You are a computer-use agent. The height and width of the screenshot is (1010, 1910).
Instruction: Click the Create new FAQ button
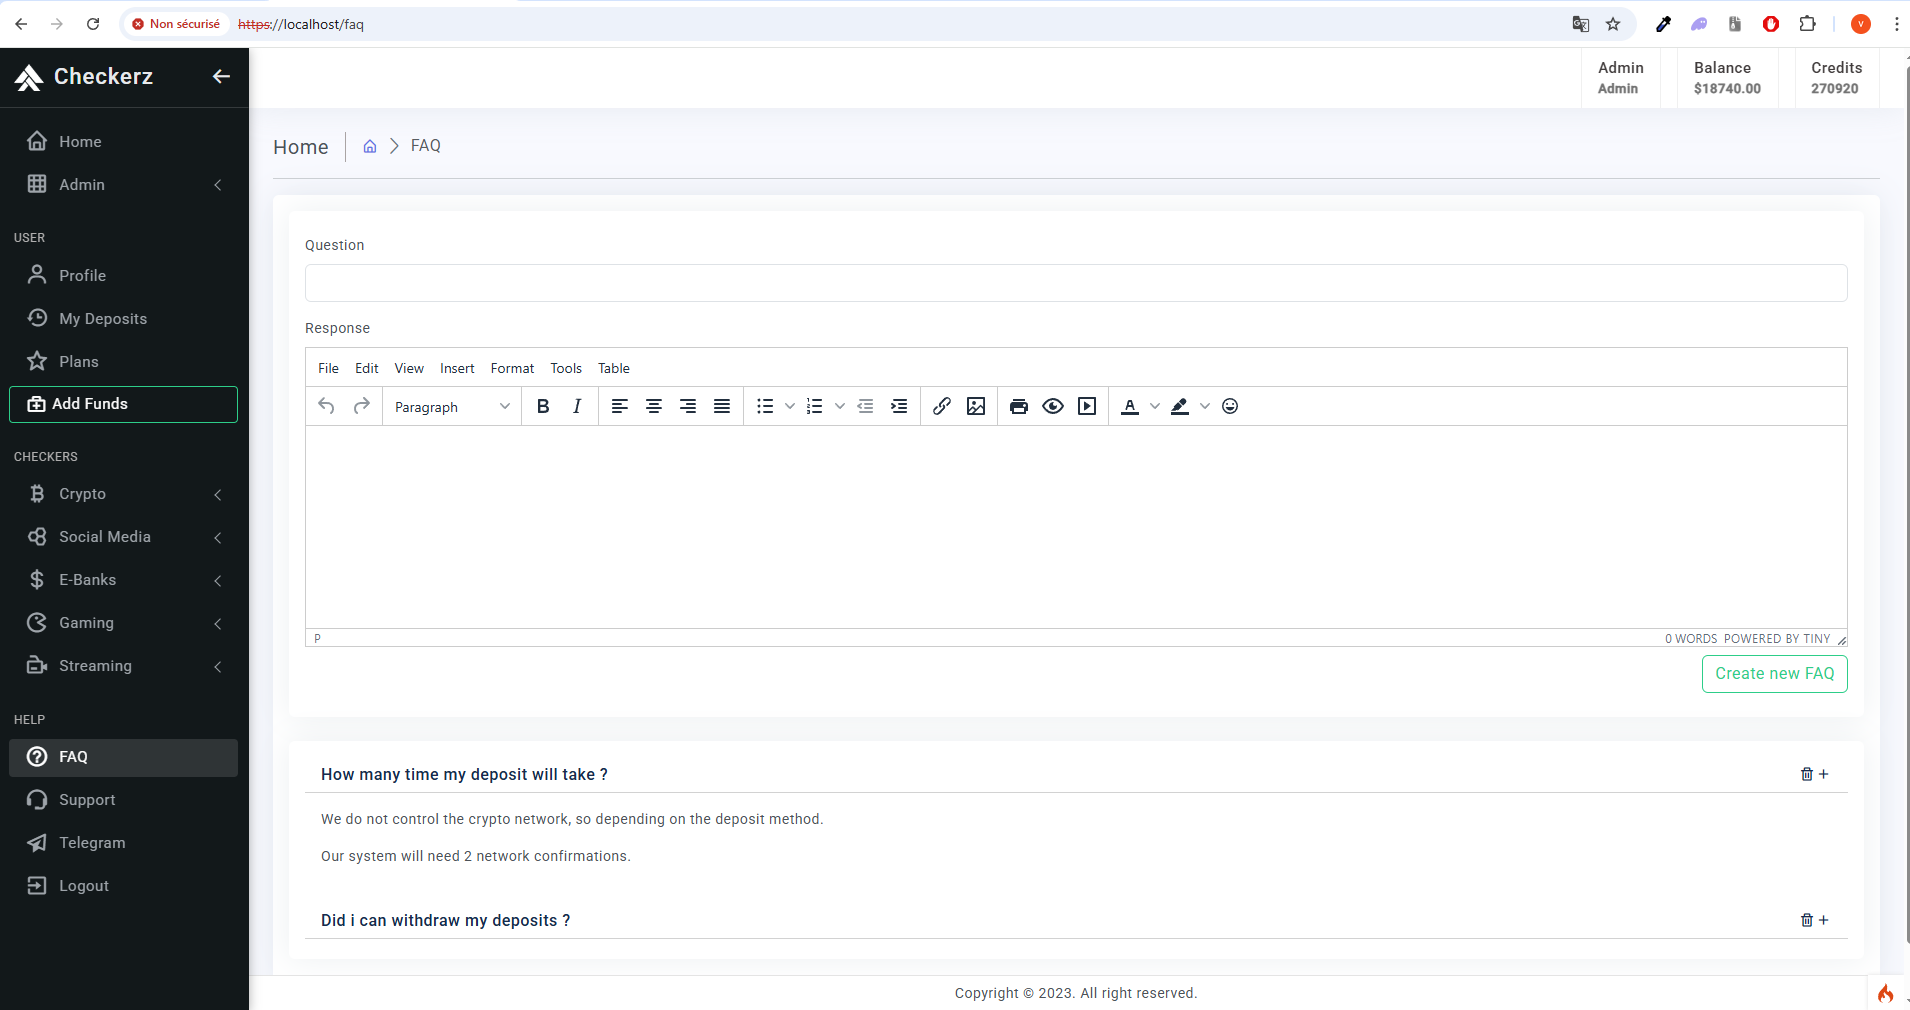pyautogui.click(x=1775, y=674)
